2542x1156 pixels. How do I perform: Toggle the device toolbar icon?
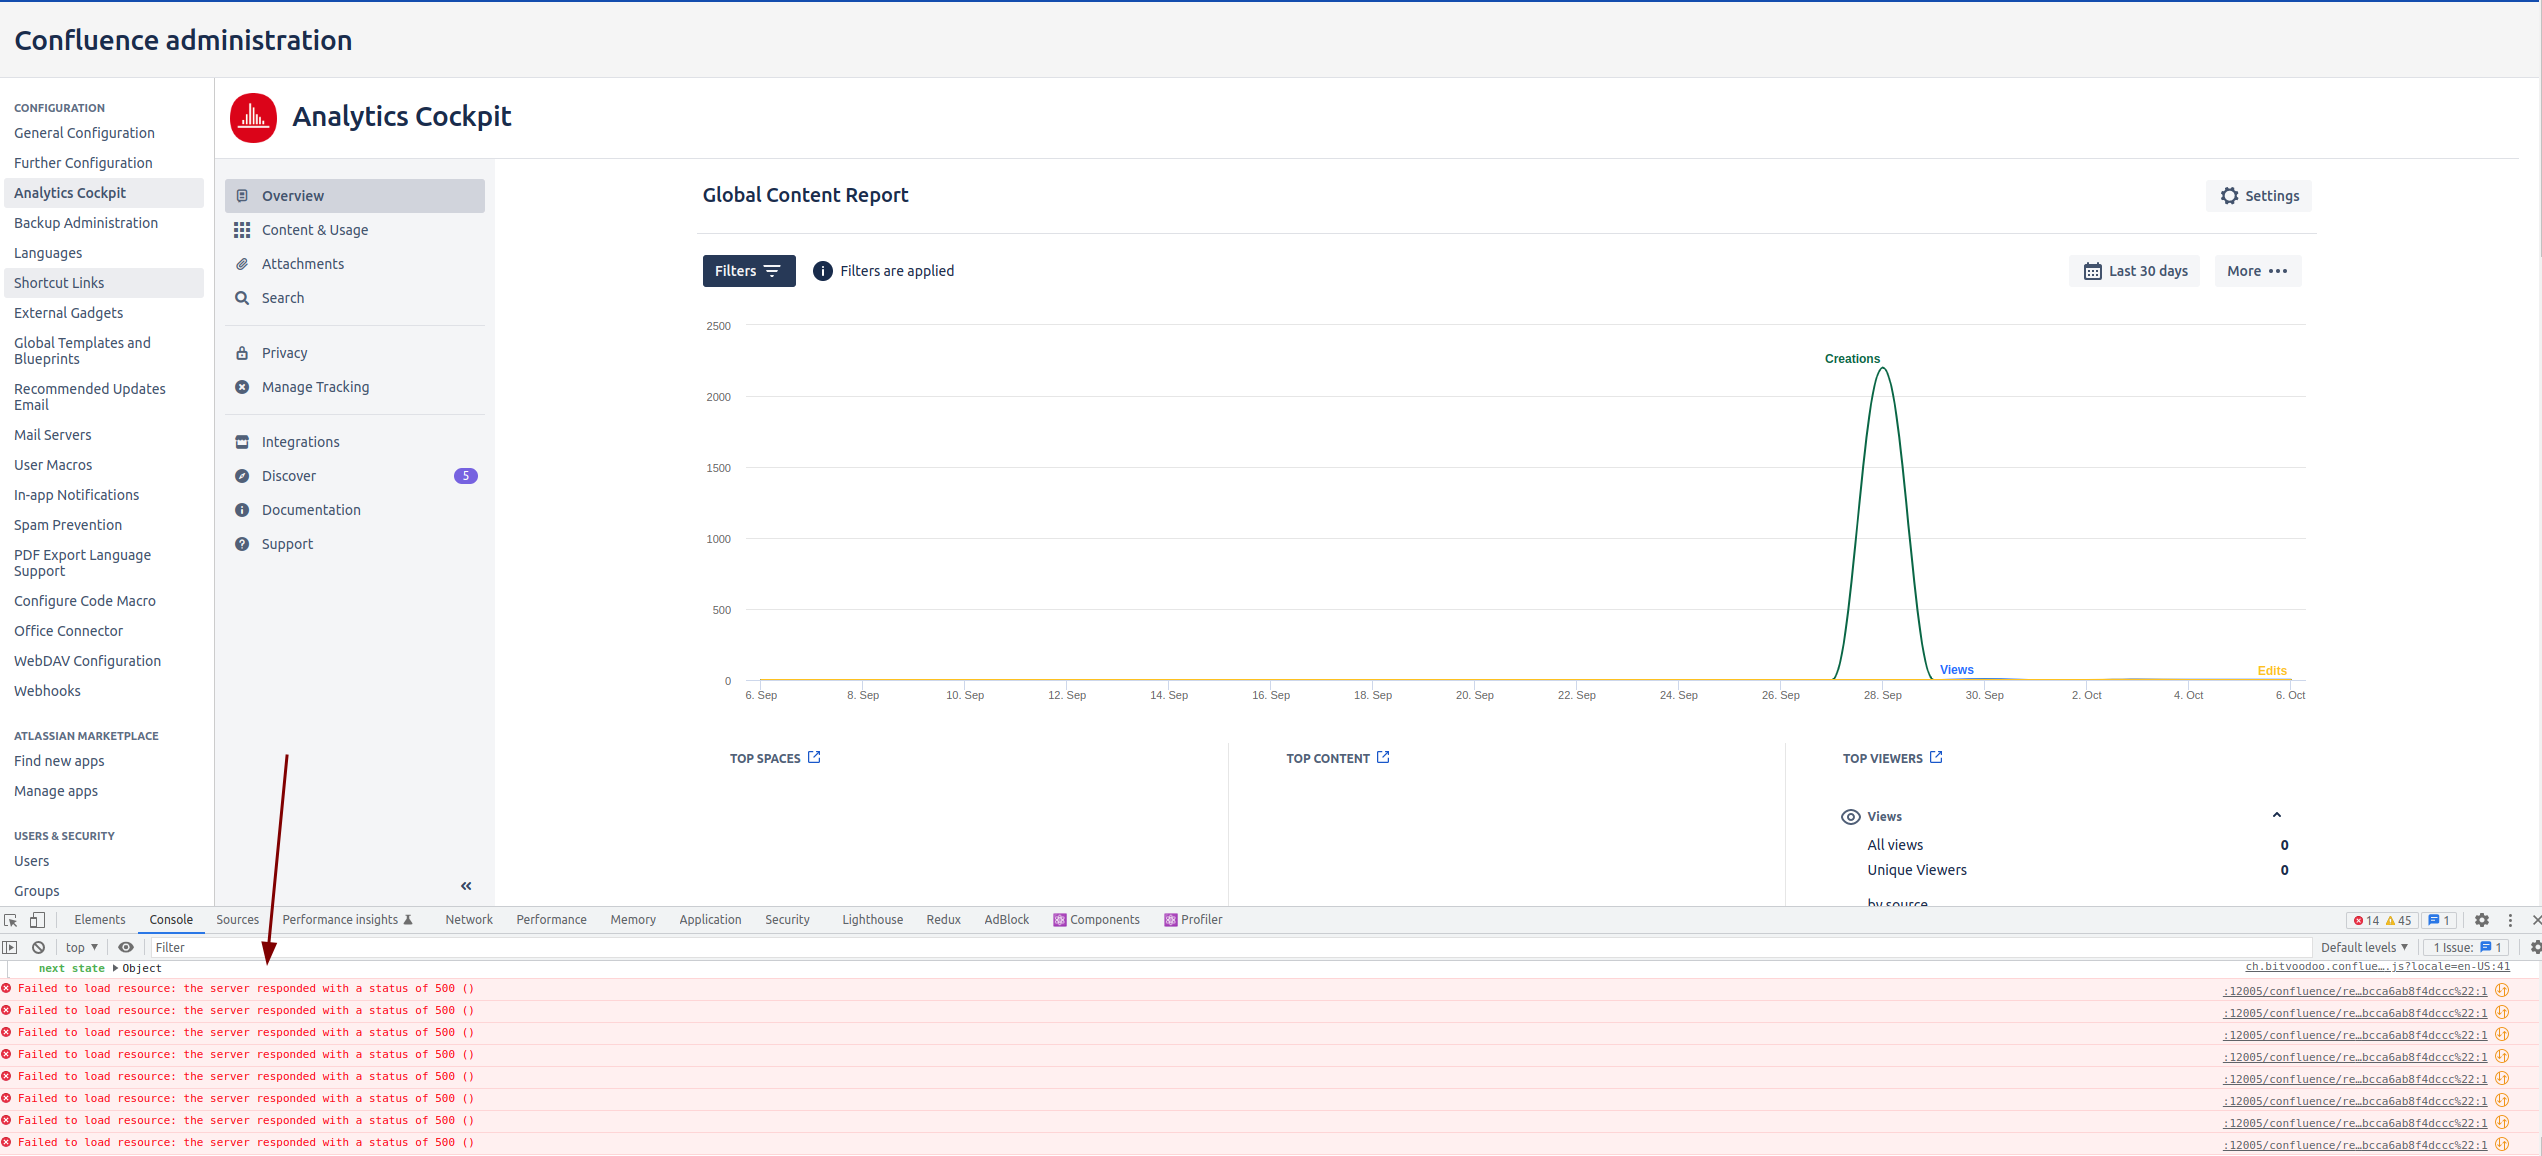point(37,920)
